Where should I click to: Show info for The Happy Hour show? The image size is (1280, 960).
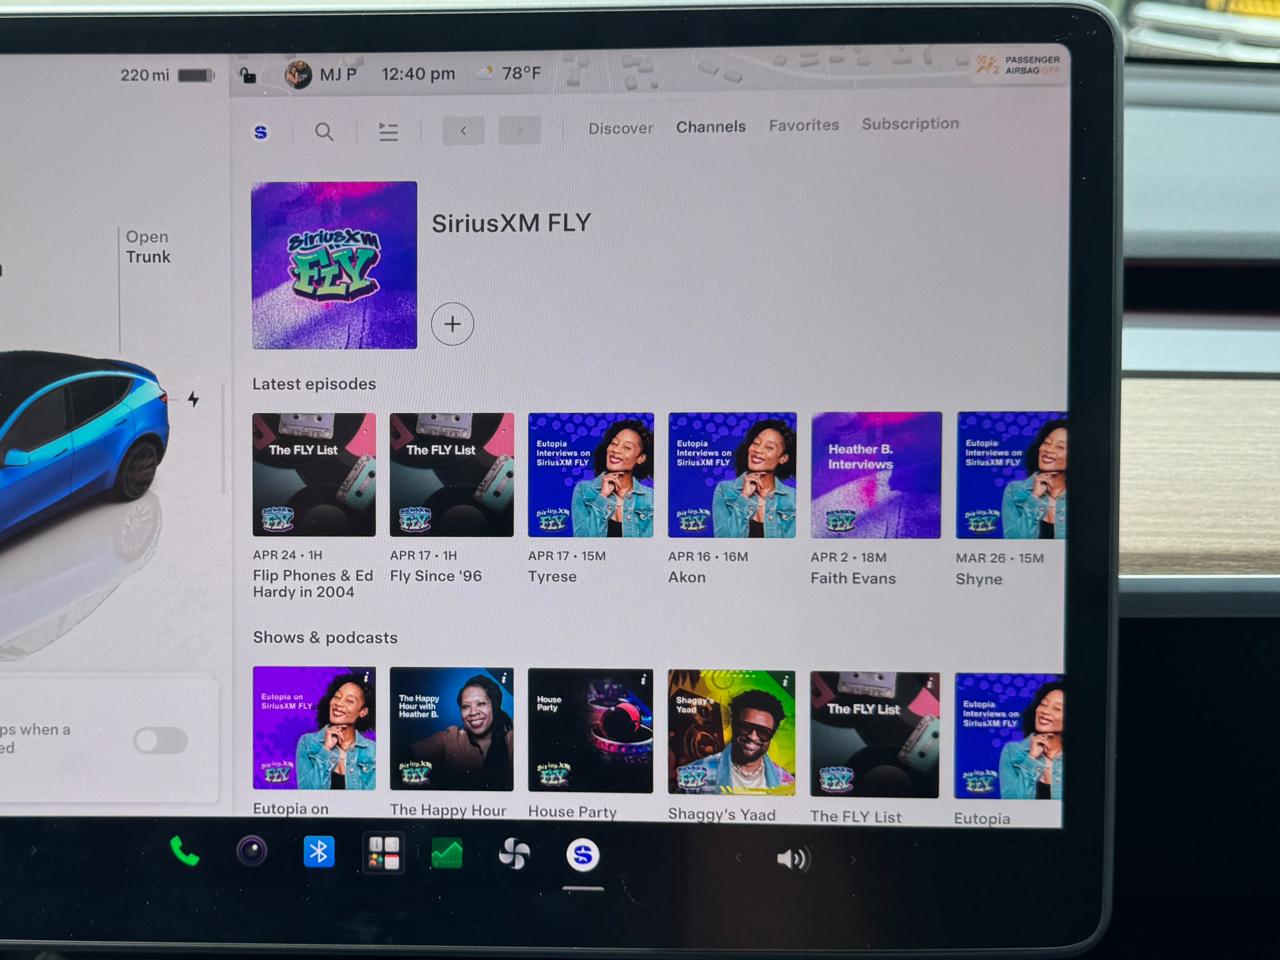[x=504, y=678]
